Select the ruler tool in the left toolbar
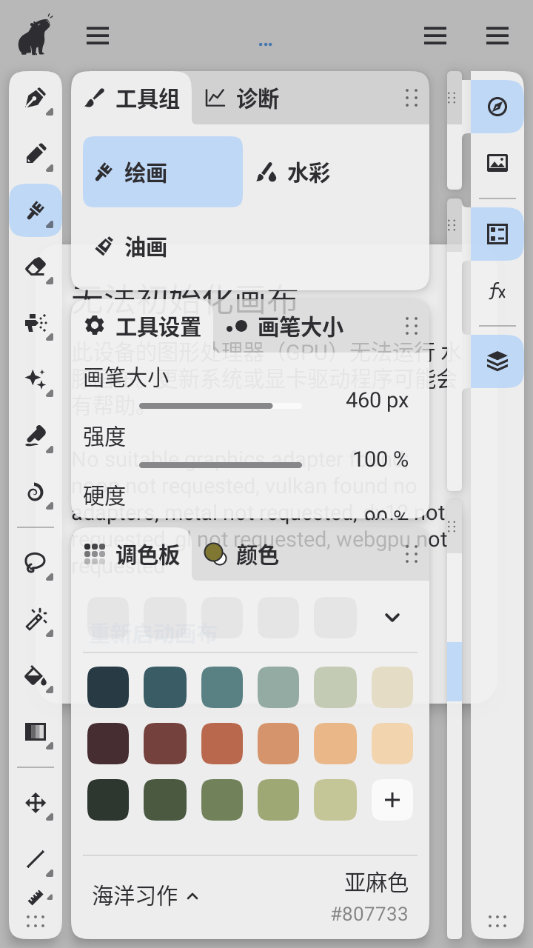This screenshot has height=948, width=533. pyautogui.click(x=36, y=898)
